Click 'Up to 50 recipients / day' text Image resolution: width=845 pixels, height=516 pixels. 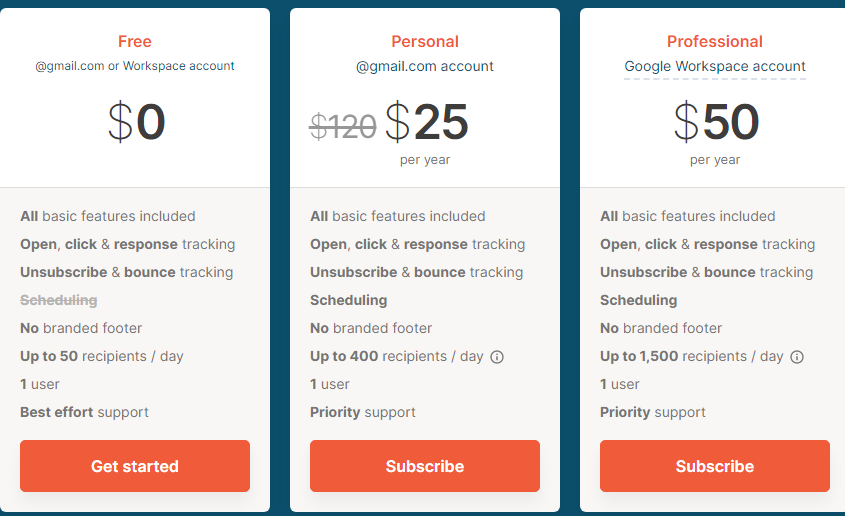point(102,356)
